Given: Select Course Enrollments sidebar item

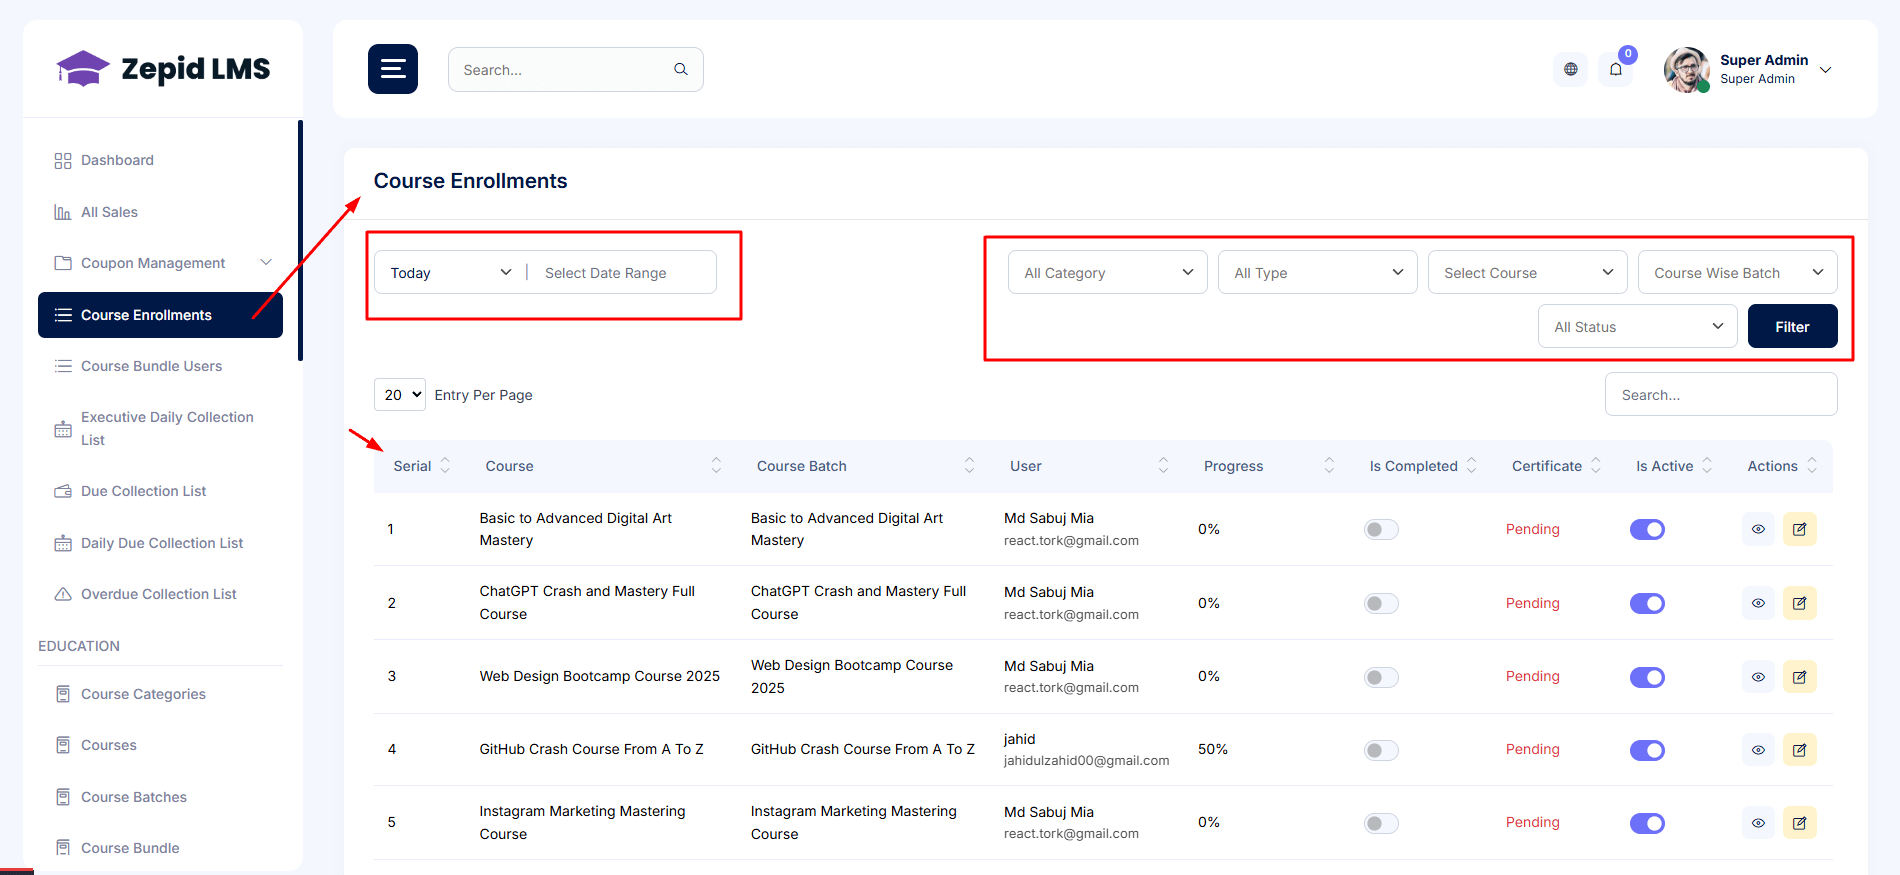Looking at the screenshot, I should tap(160, 315).
